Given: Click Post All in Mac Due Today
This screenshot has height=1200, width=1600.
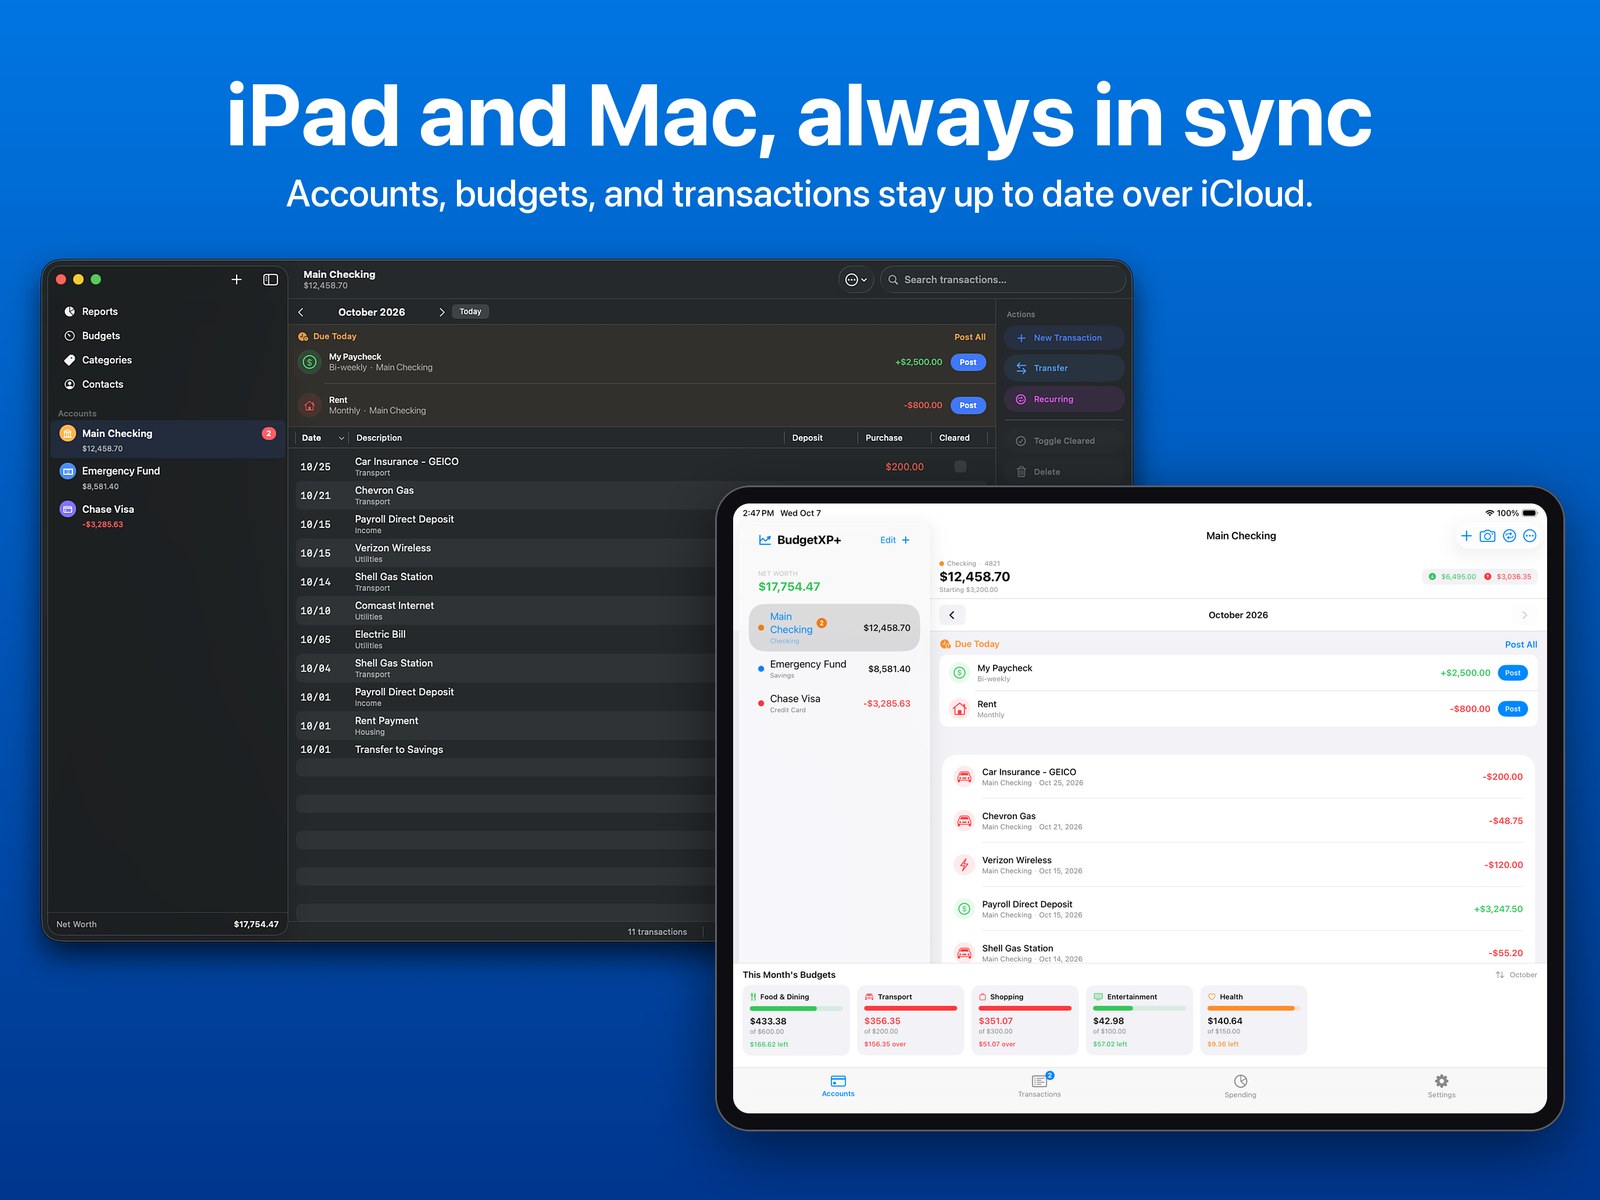Looking at the screenshot, I should click(x=969, y=337).
